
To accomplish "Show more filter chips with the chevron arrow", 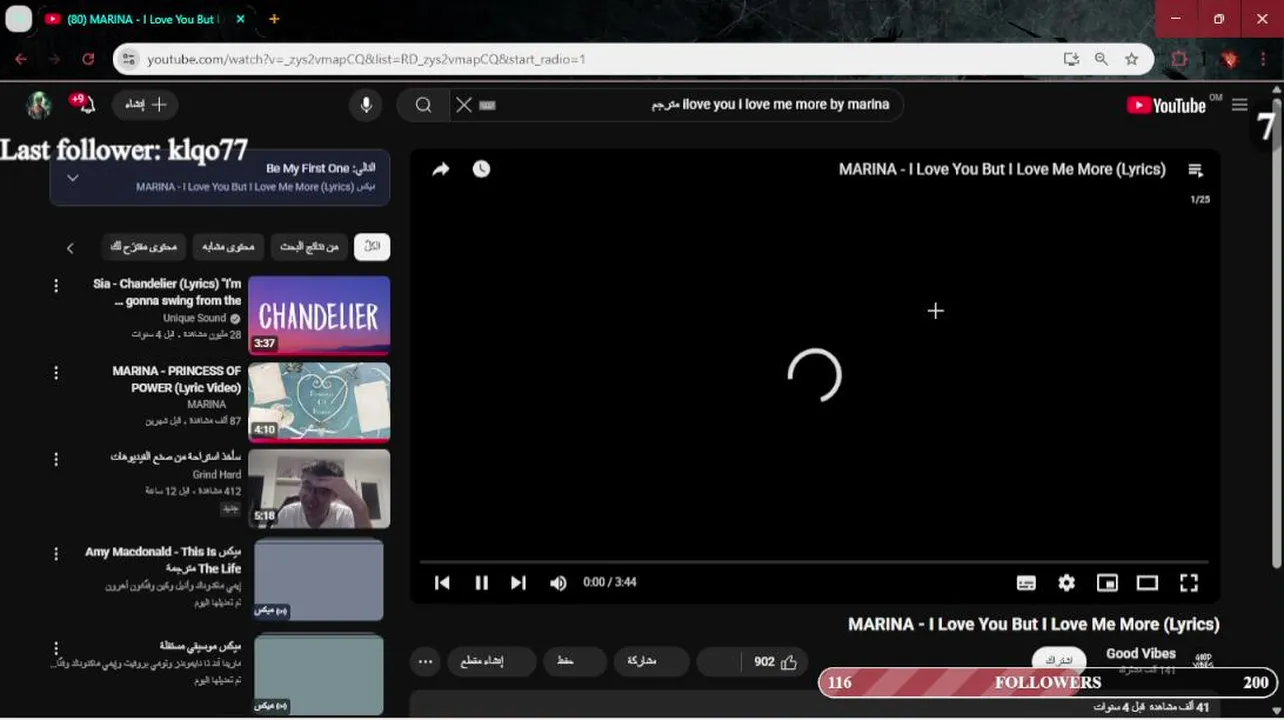I will [x=70, y=248].
